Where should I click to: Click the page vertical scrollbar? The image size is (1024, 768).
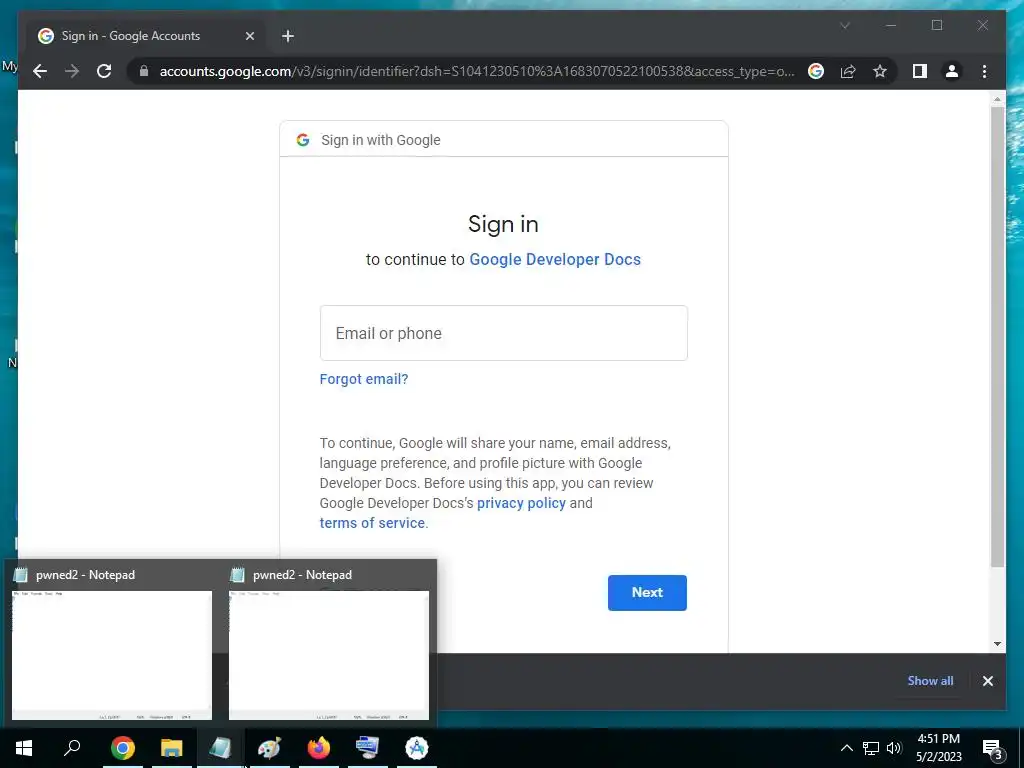[997, 336]
